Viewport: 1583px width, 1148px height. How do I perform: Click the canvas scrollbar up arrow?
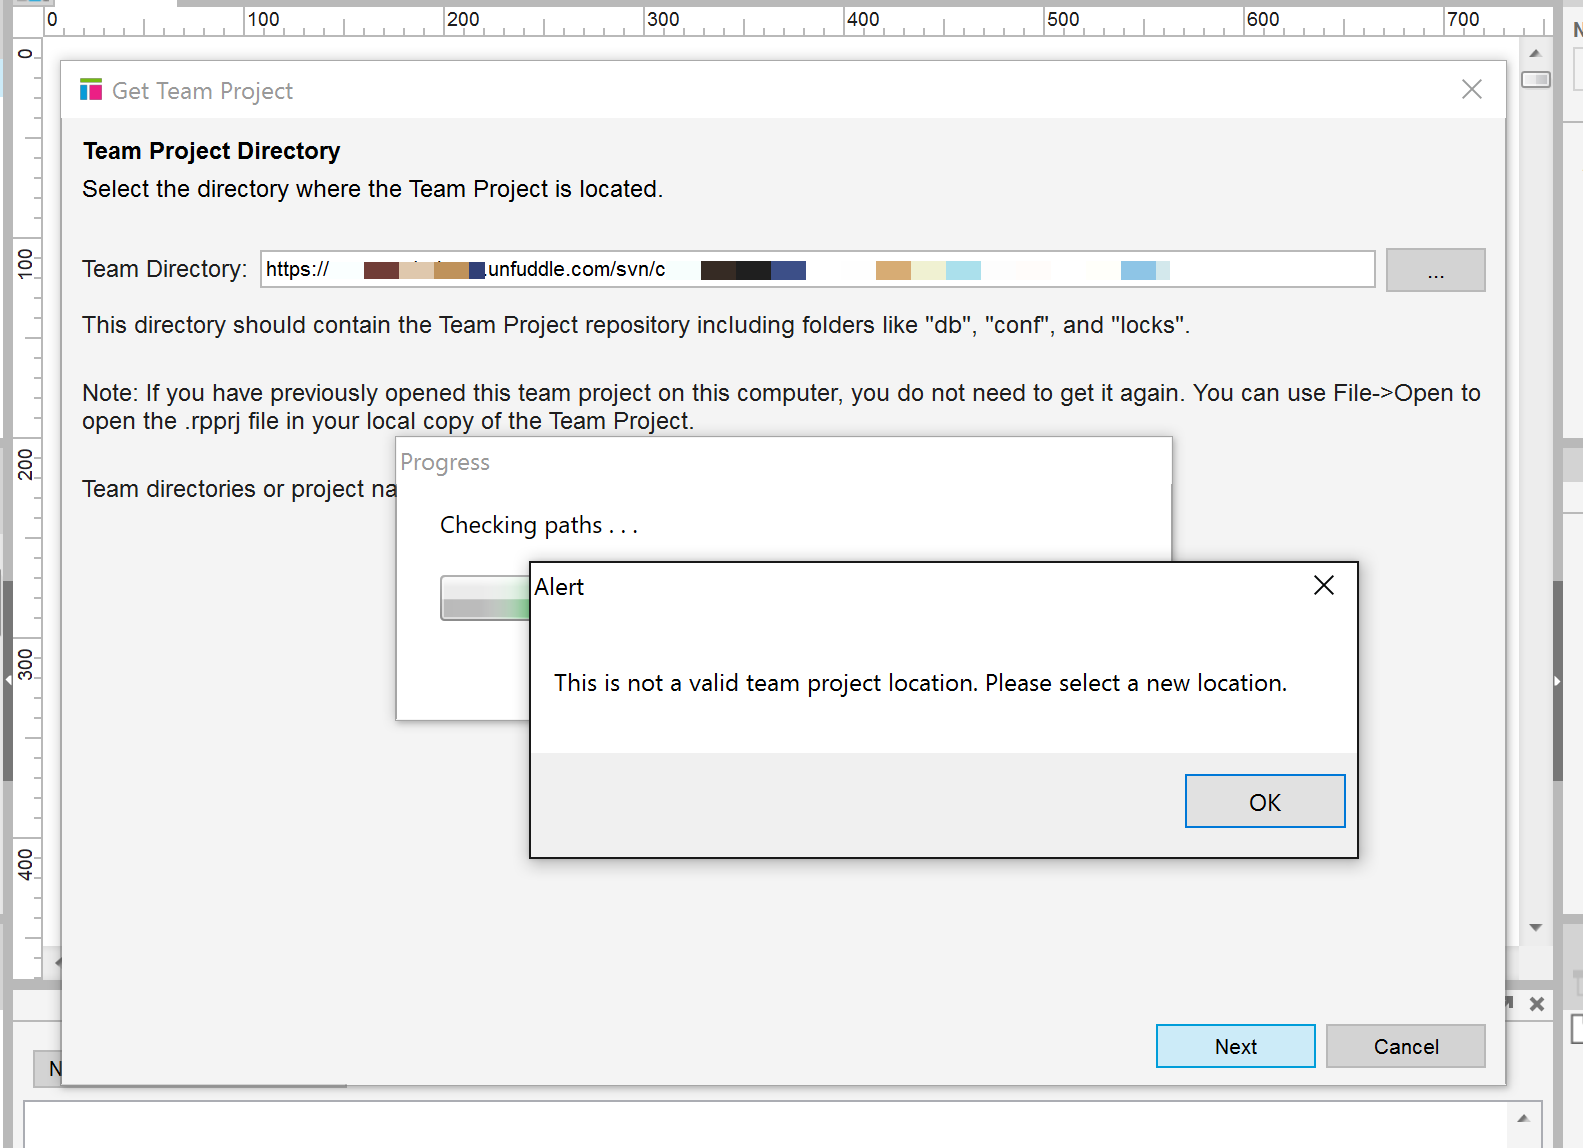1536,53
